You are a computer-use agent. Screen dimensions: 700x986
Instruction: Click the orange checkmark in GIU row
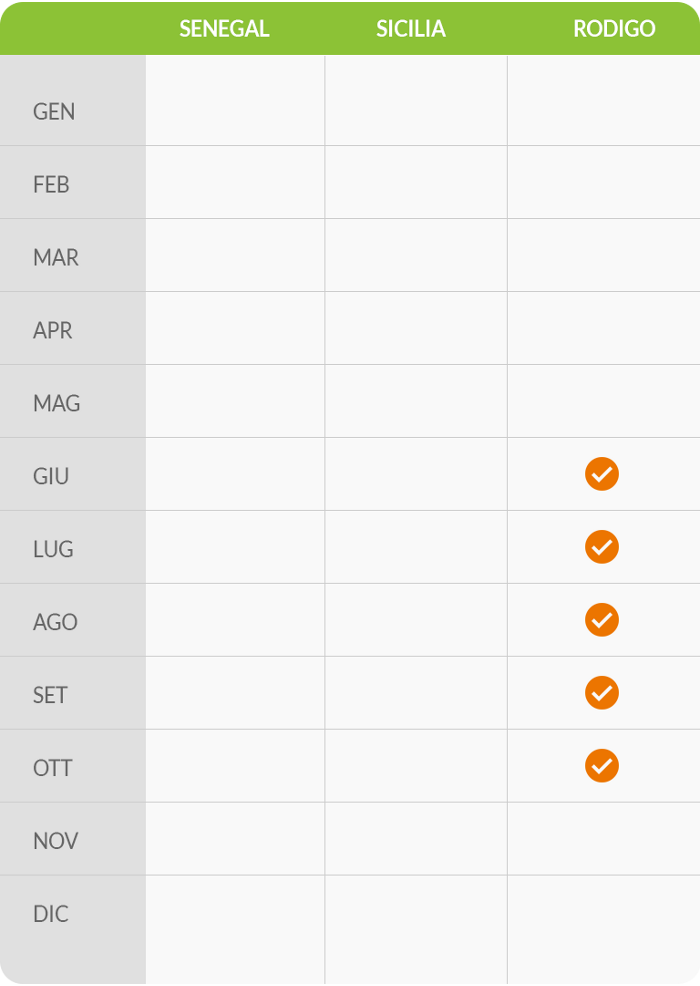pyautogui.click(x=602, y=474)
